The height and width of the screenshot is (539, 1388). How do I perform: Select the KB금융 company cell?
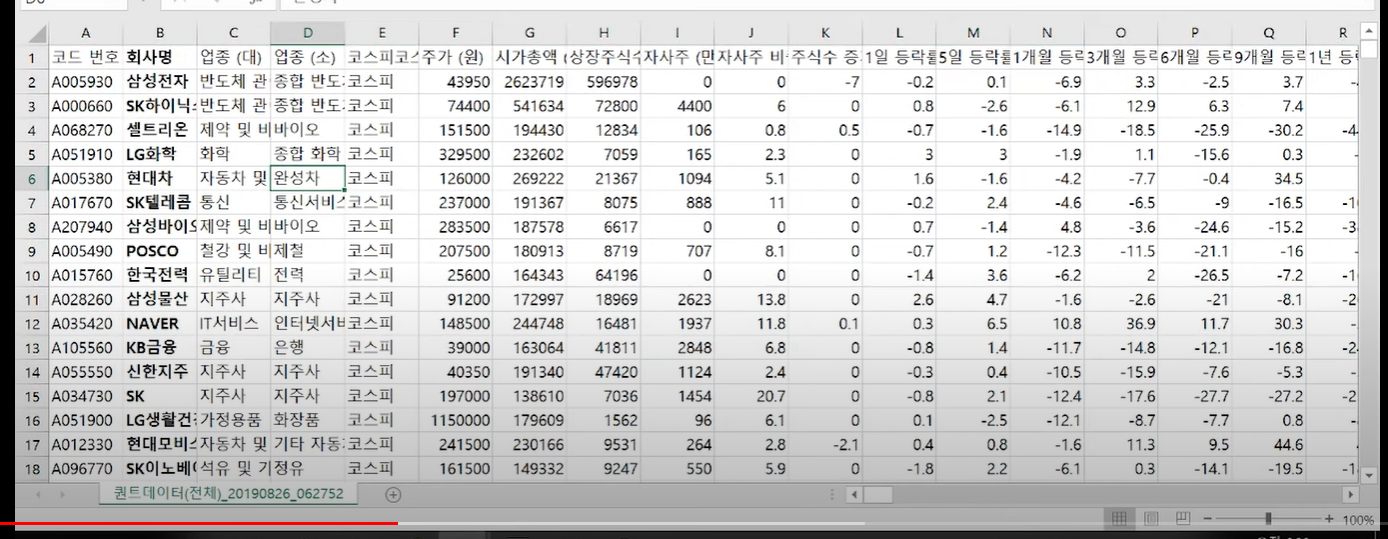pos(160,347)
